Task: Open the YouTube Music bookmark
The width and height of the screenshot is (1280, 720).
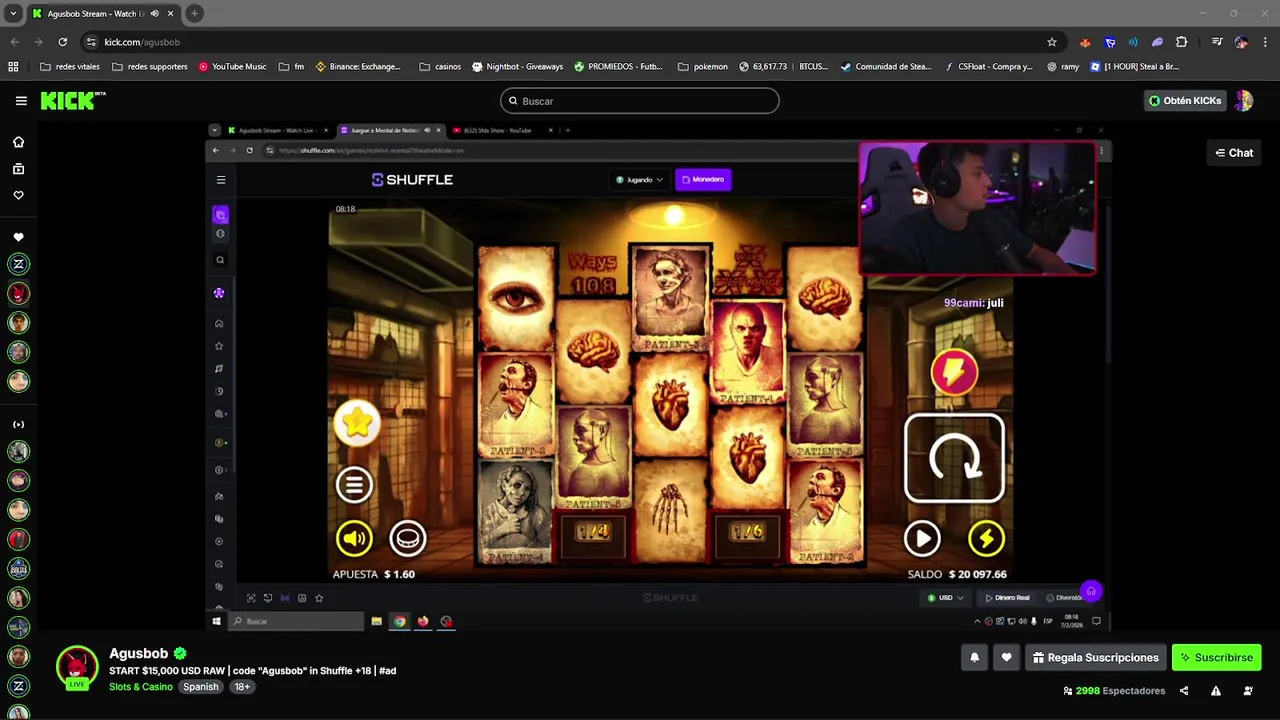Action: tap(232, 67)
